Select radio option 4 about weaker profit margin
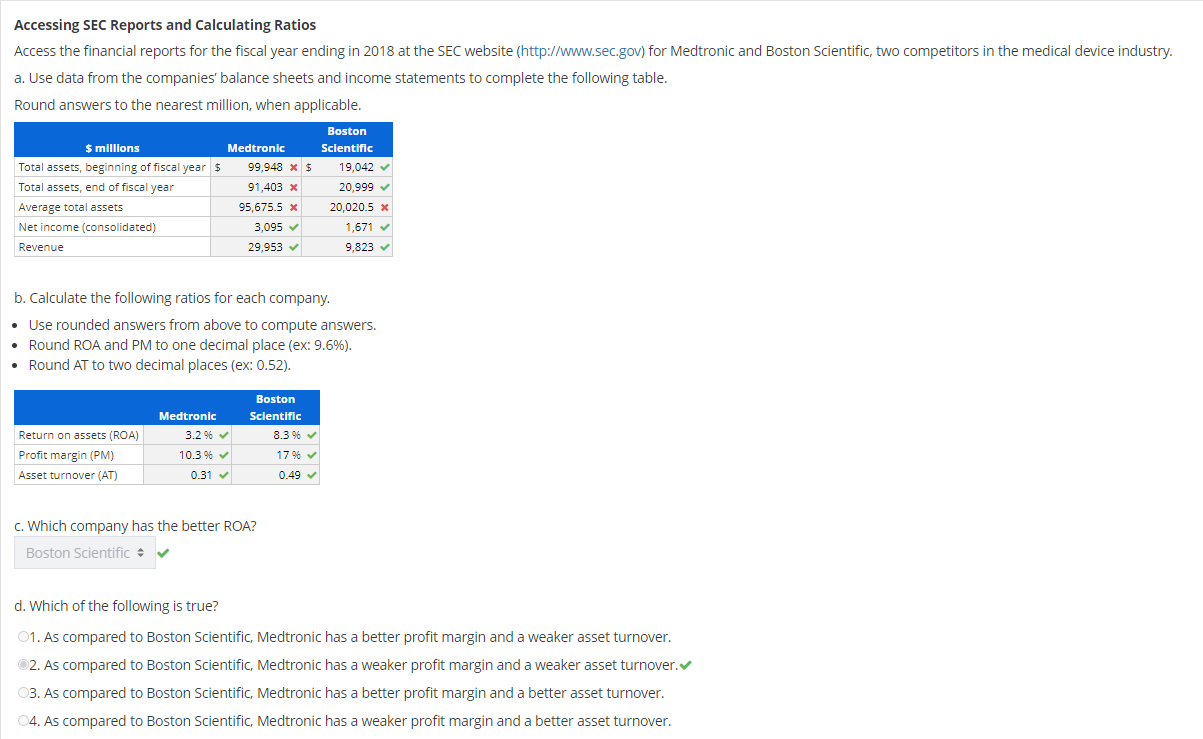The width and height of the screenshot is (1203, 739). pos(22,720)
